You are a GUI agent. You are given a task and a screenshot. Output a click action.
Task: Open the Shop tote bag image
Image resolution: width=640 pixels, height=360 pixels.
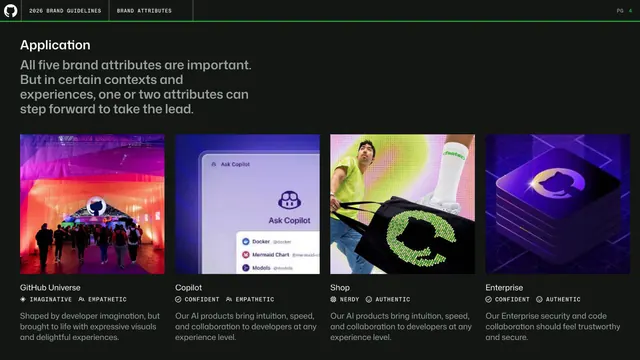coord(402,204)
